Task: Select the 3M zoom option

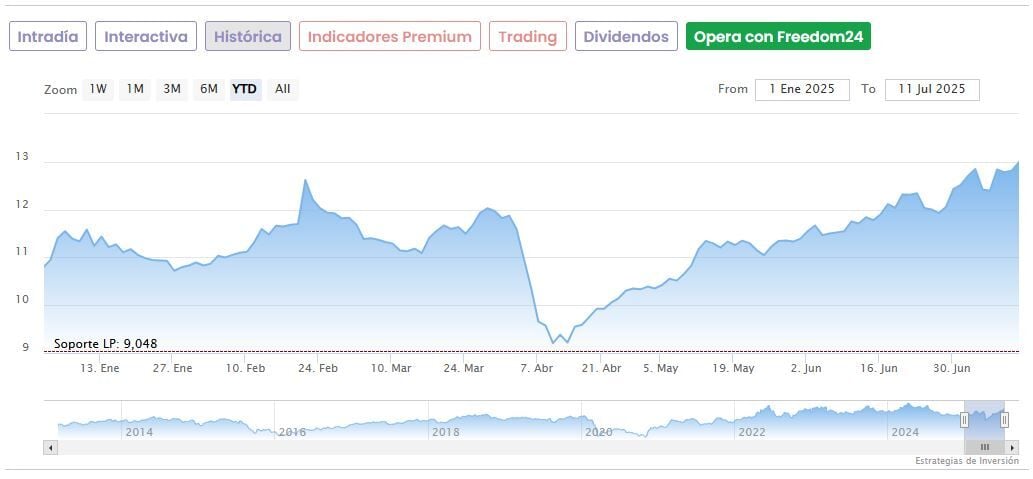Action: pyautogui.click(x=172, y=89)
